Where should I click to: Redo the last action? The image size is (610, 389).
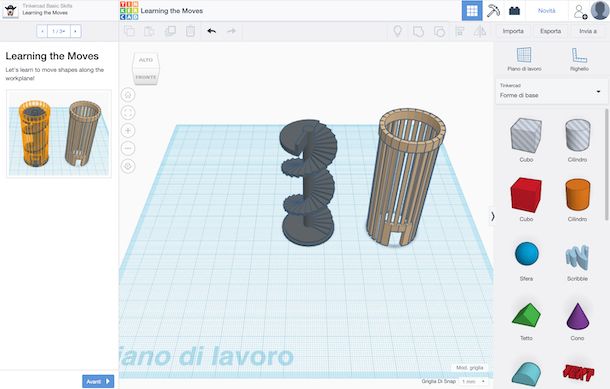(231, 31)
